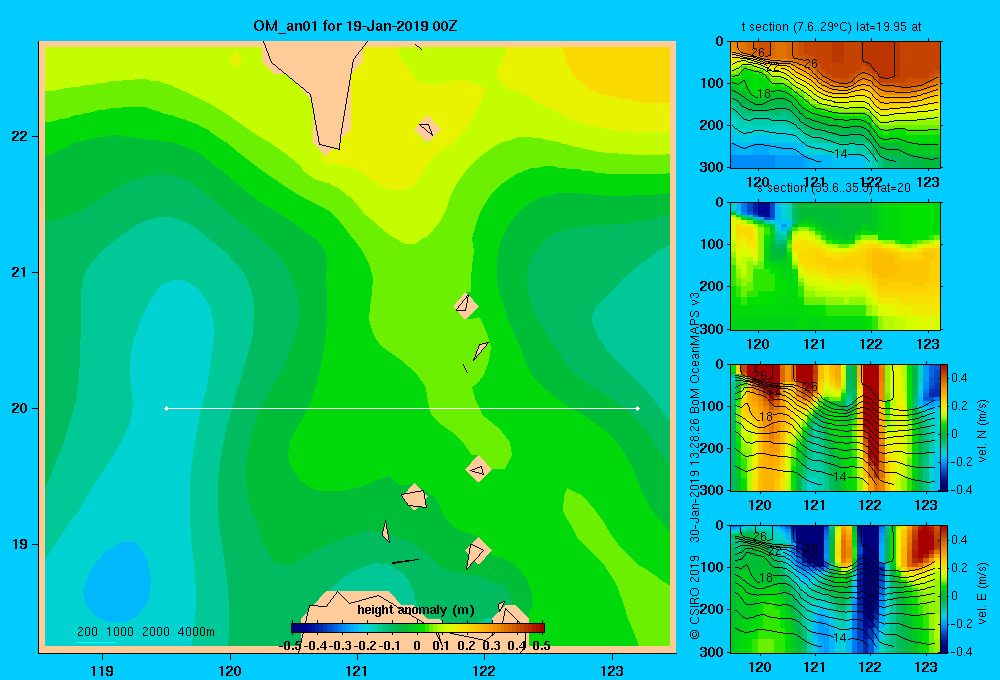Click the blue low-anomaly patch near 19N 119E
Image resolution: width=1000 pixels, height=680 pixels.
click(x=118, y=582)
